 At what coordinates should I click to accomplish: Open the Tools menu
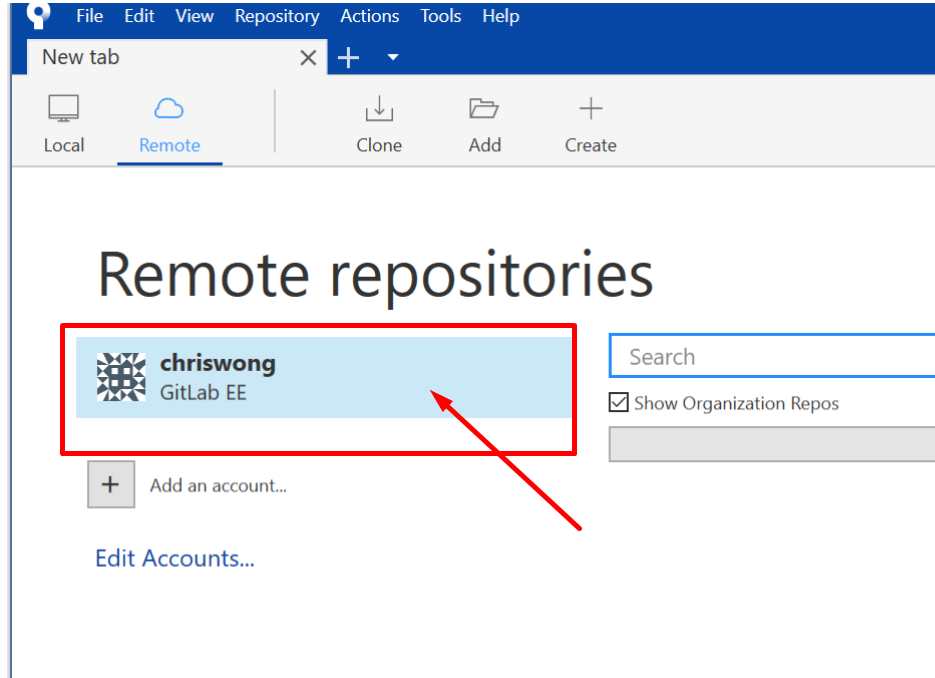(441, 16)
